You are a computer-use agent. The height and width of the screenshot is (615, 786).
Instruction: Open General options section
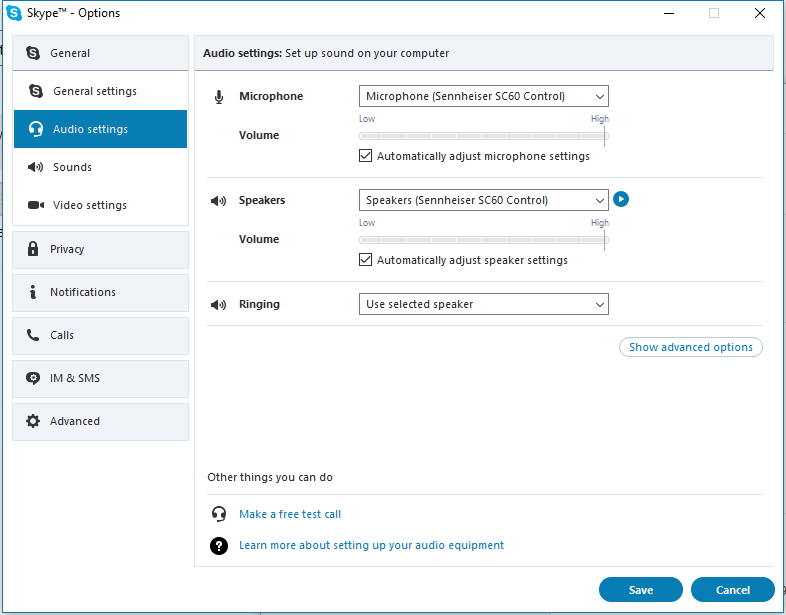pos(100,53)
